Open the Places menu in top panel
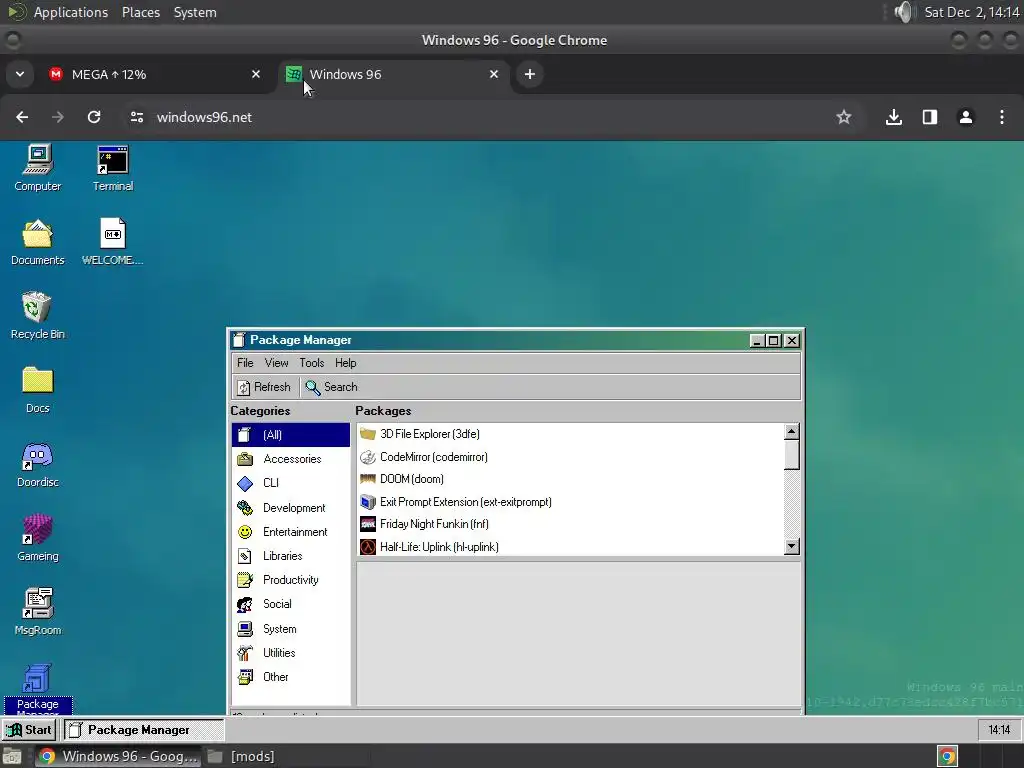 point(141,12)
